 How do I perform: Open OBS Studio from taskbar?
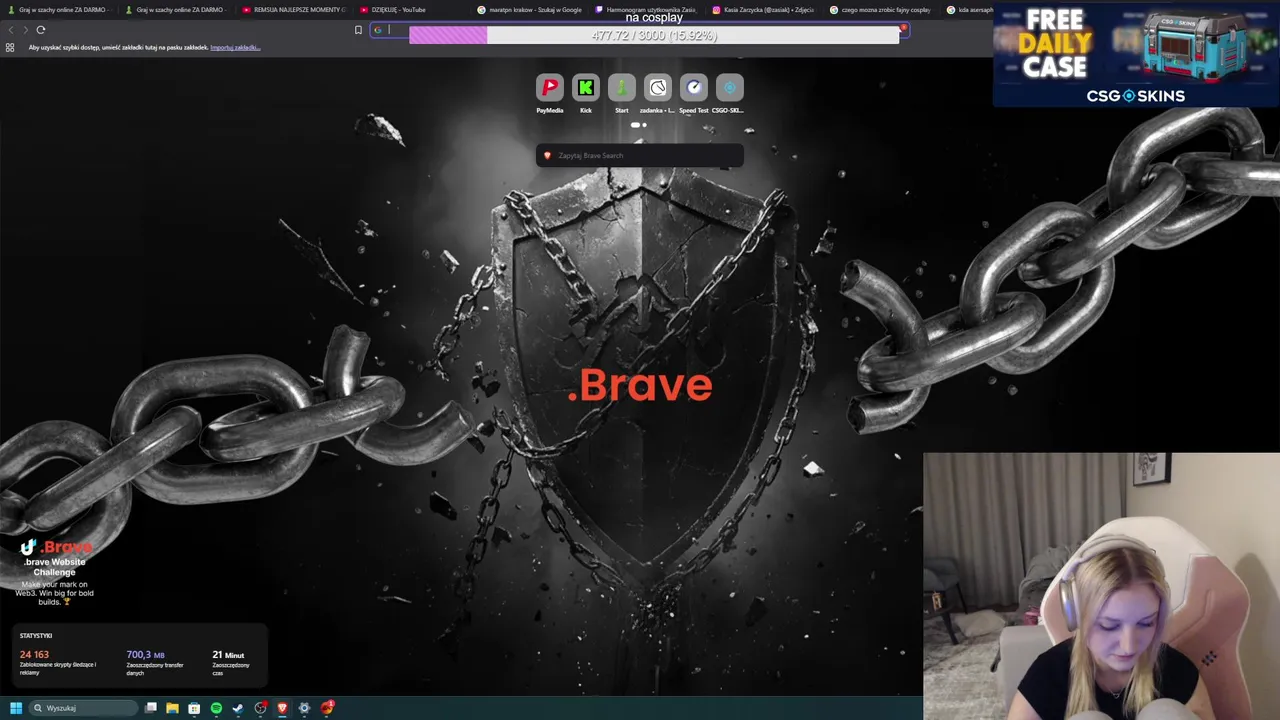coord(260,708)
